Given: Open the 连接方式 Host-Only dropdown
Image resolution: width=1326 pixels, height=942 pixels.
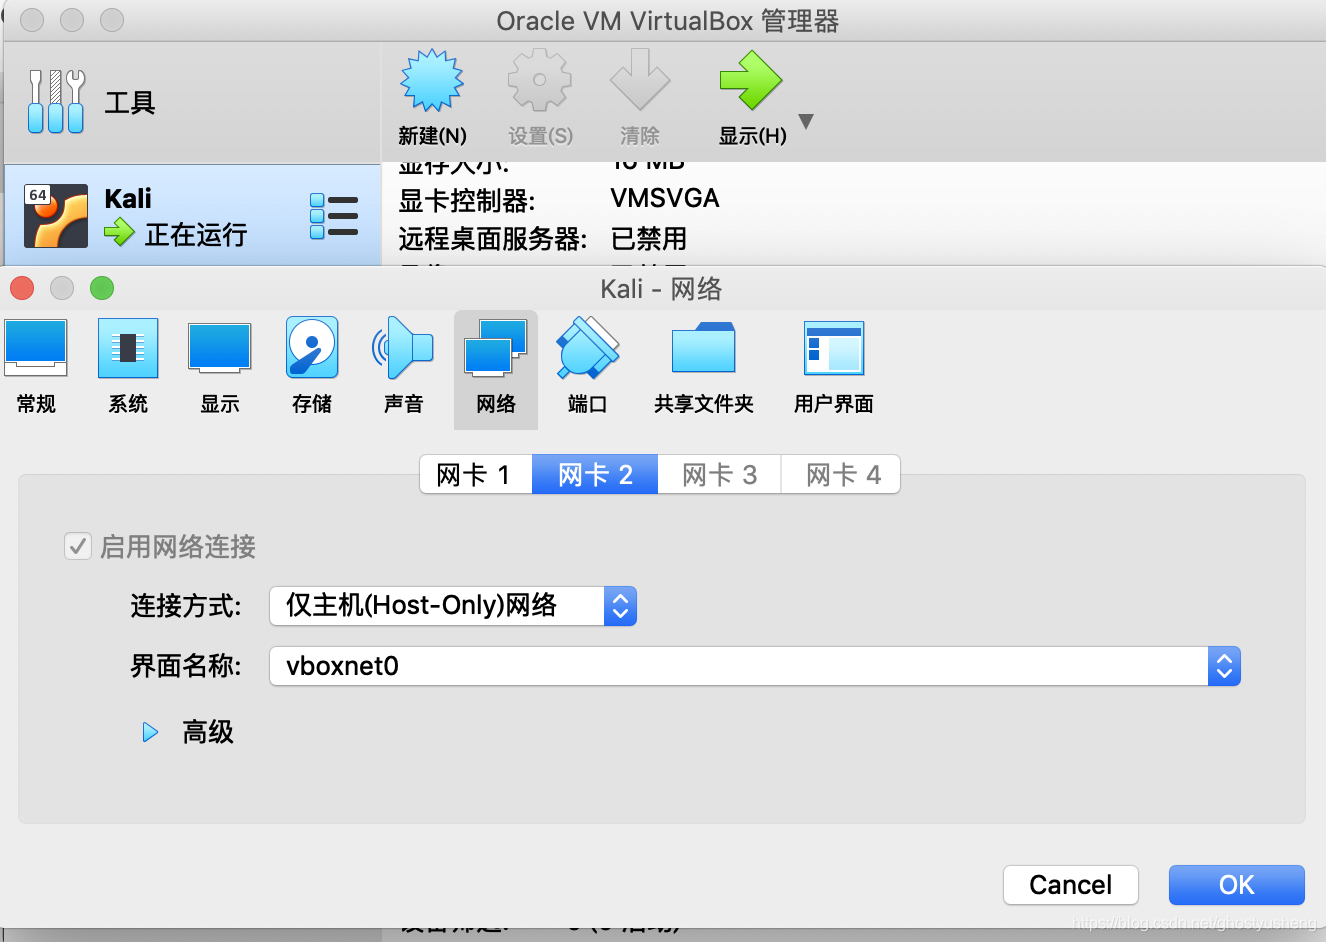Looking at the screenshot, I should coord(453,606).
